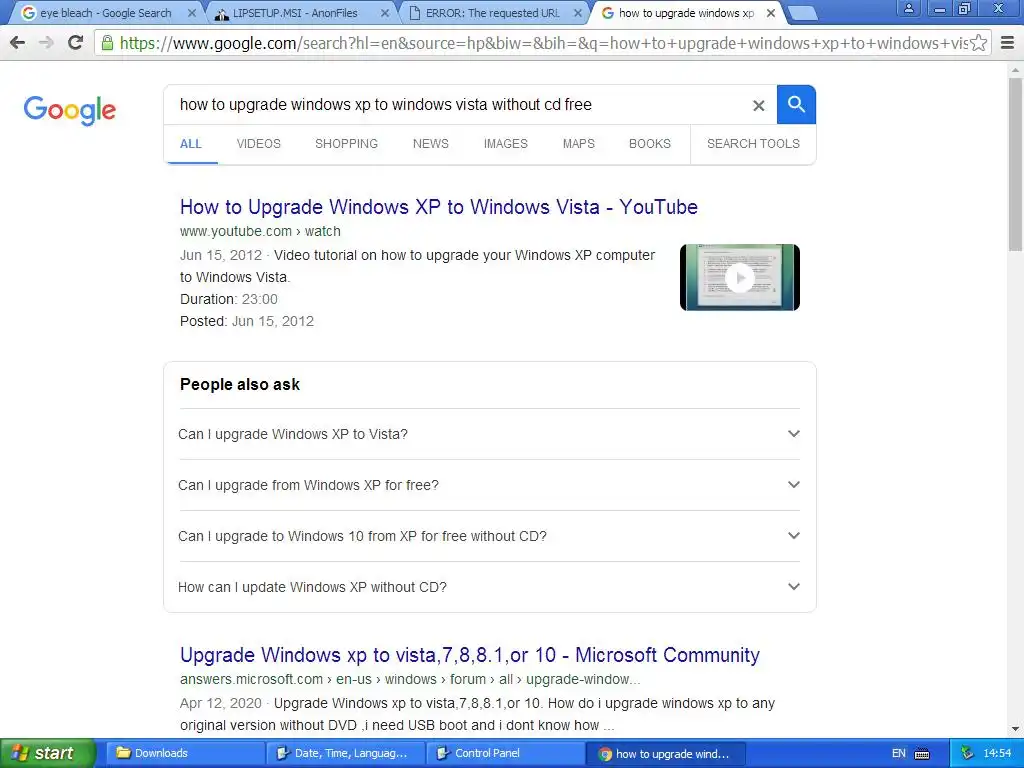Expand 'How can I update Windows XP without CD?'
Image resolution: width=1024 pixels, height=768 pixels.
488,587
